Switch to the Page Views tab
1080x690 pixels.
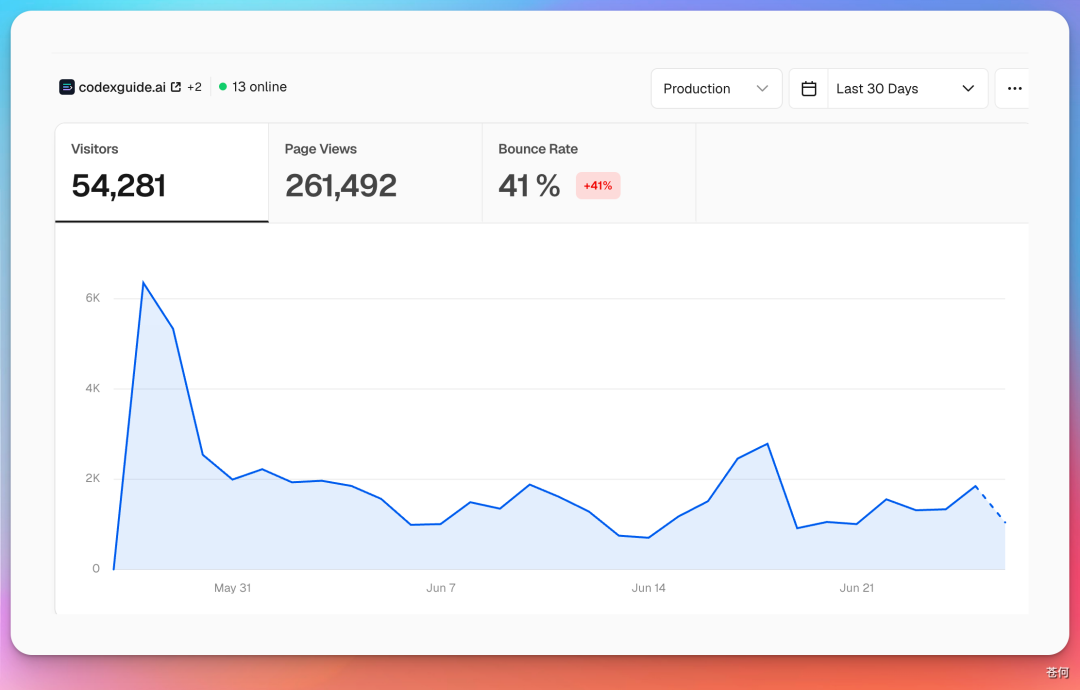pos(375,173)
